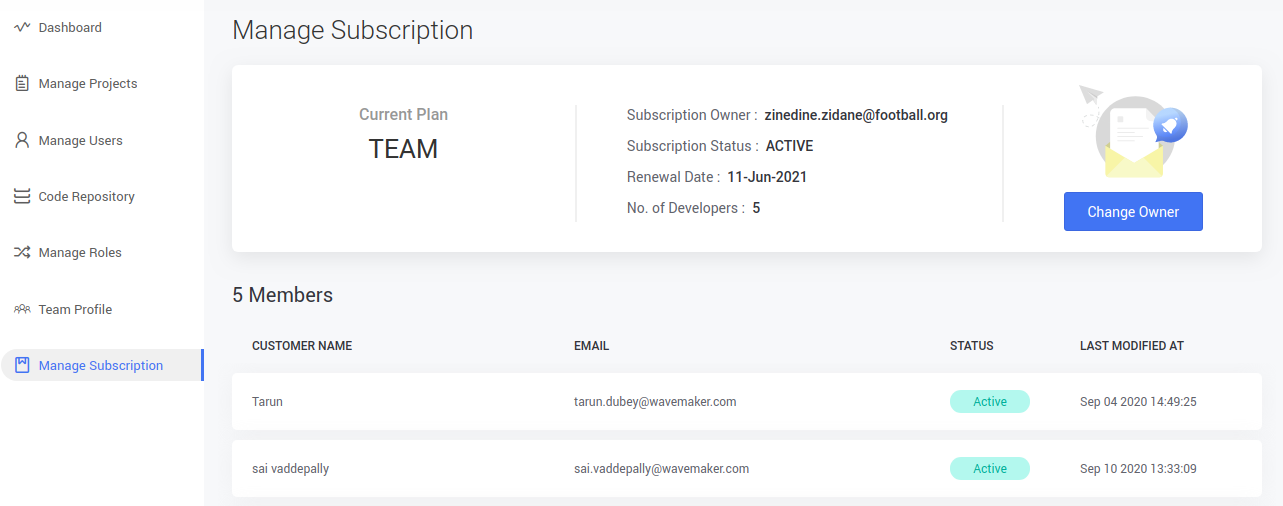Open the Code Repository section
This screenshot has width=1283, height=506.
(x=86, y=197)
